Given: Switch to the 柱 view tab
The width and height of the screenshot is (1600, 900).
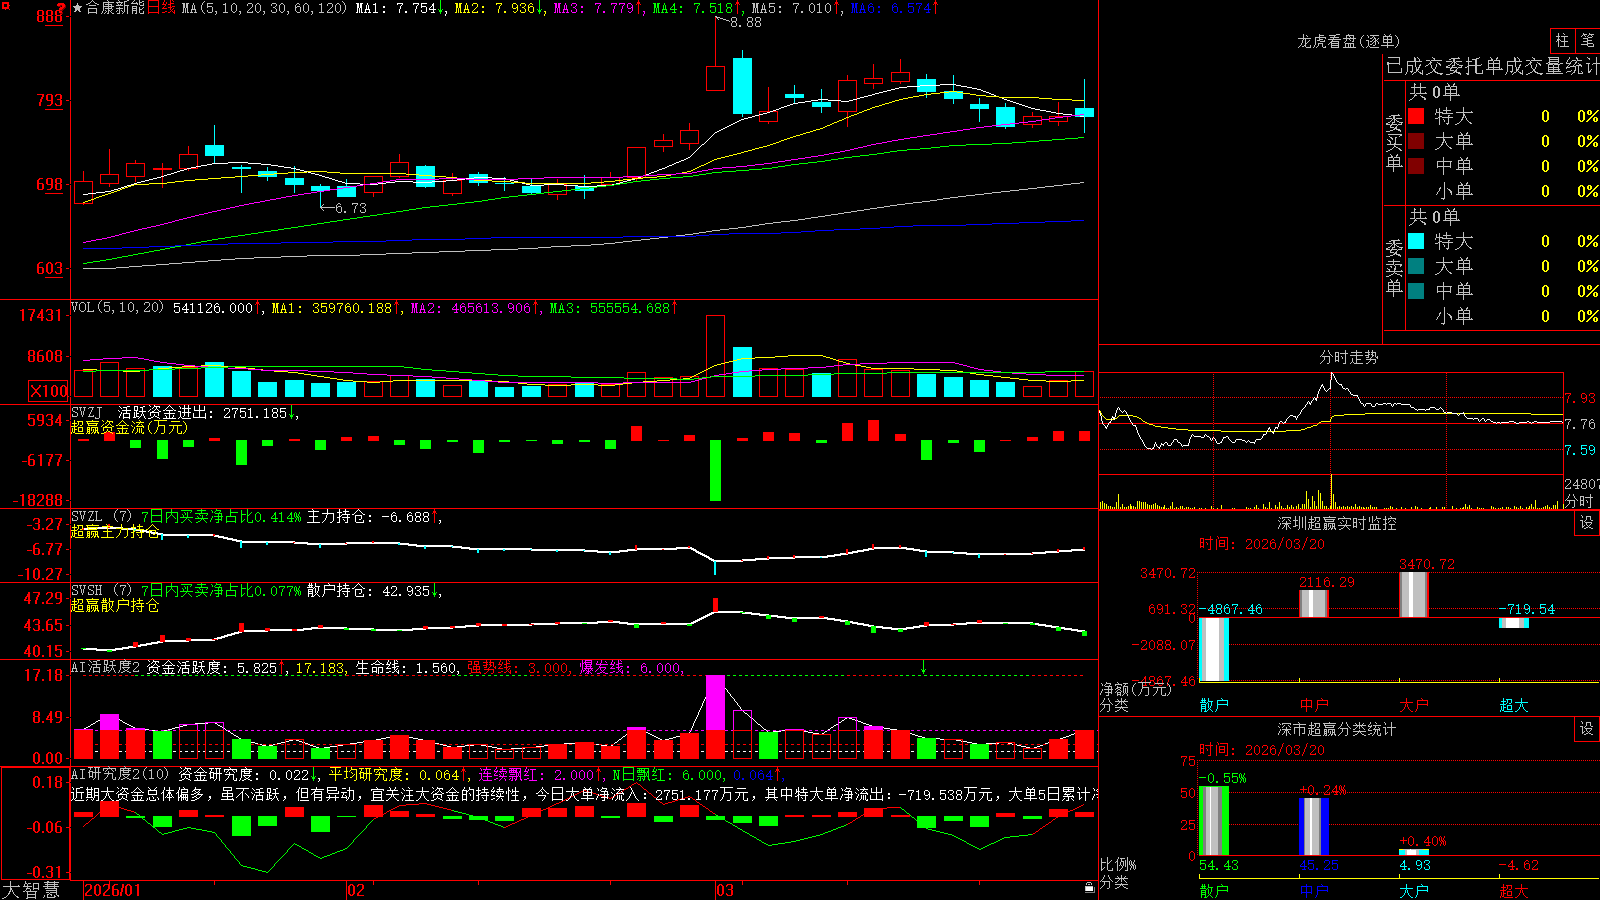Looking at the screenshot, I should [x=1562, y=41].
